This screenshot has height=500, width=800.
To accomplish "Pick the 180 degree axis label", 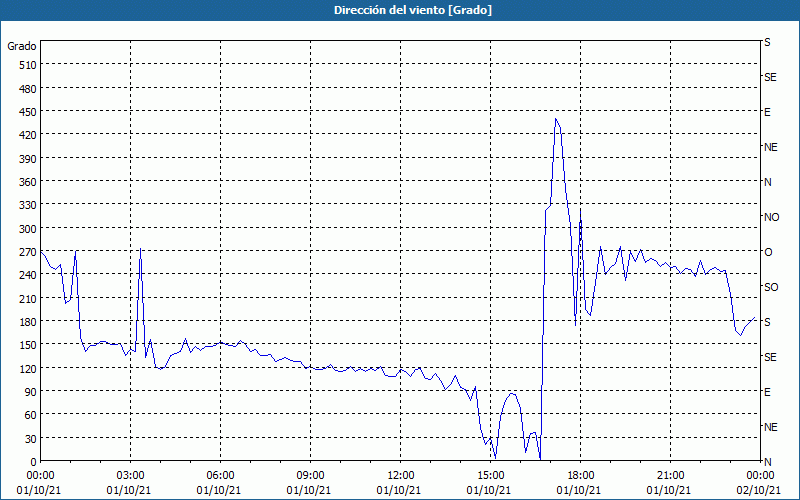I will [x=28, y=322].
